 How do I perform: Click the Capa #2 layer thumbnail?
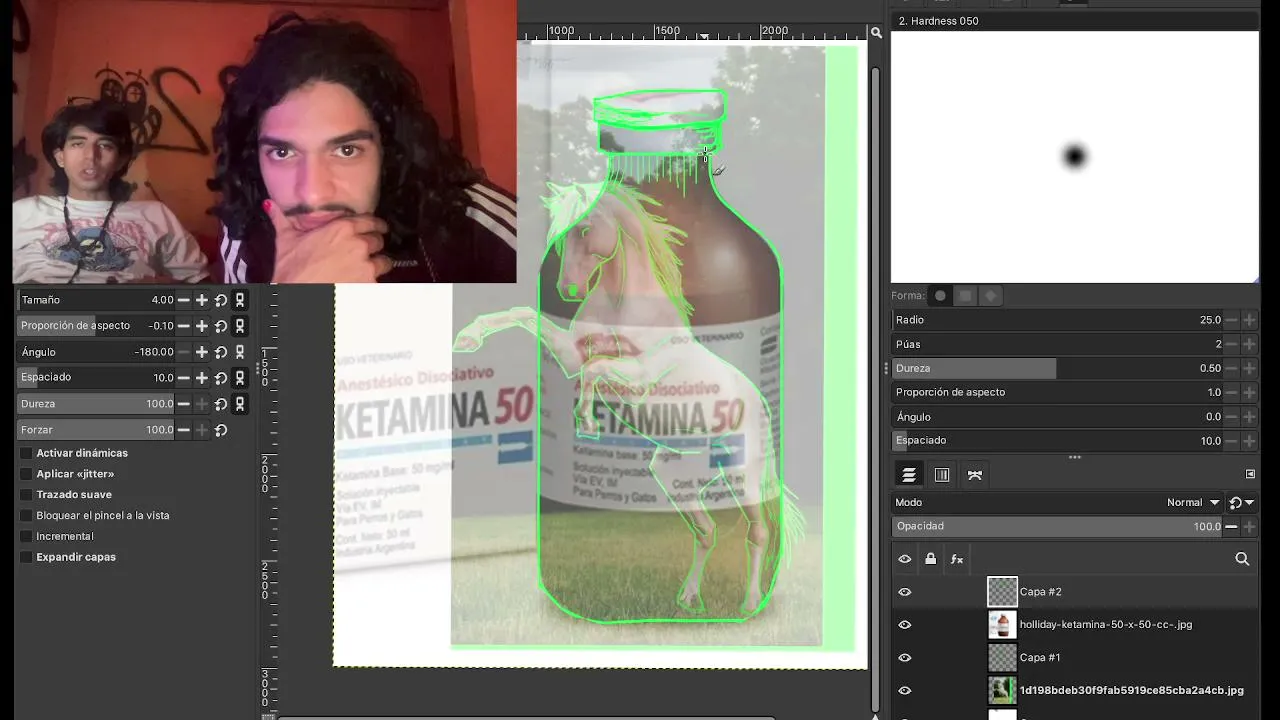1002,592
